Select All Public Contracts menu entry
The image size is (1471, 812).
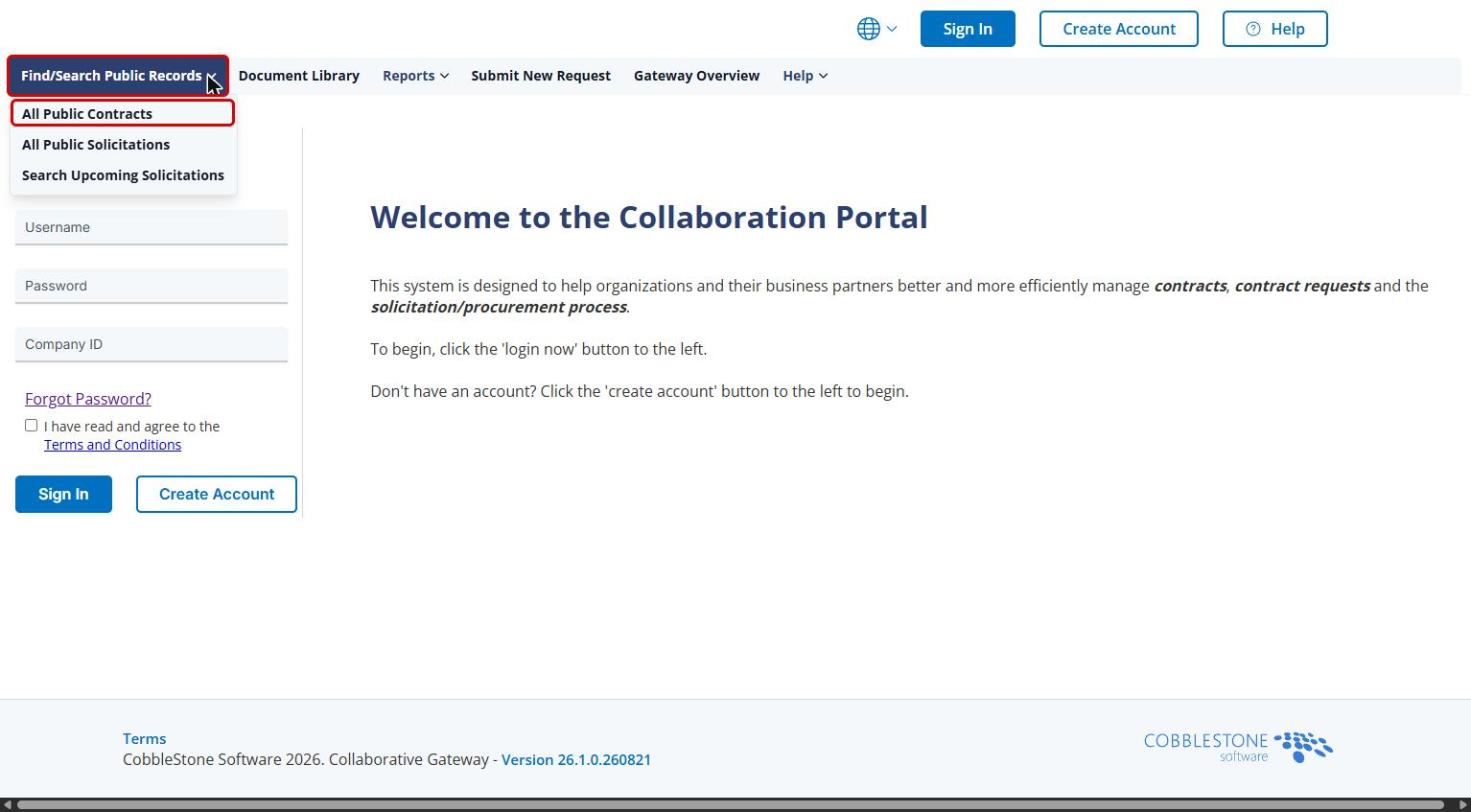[x=123, y=114]
